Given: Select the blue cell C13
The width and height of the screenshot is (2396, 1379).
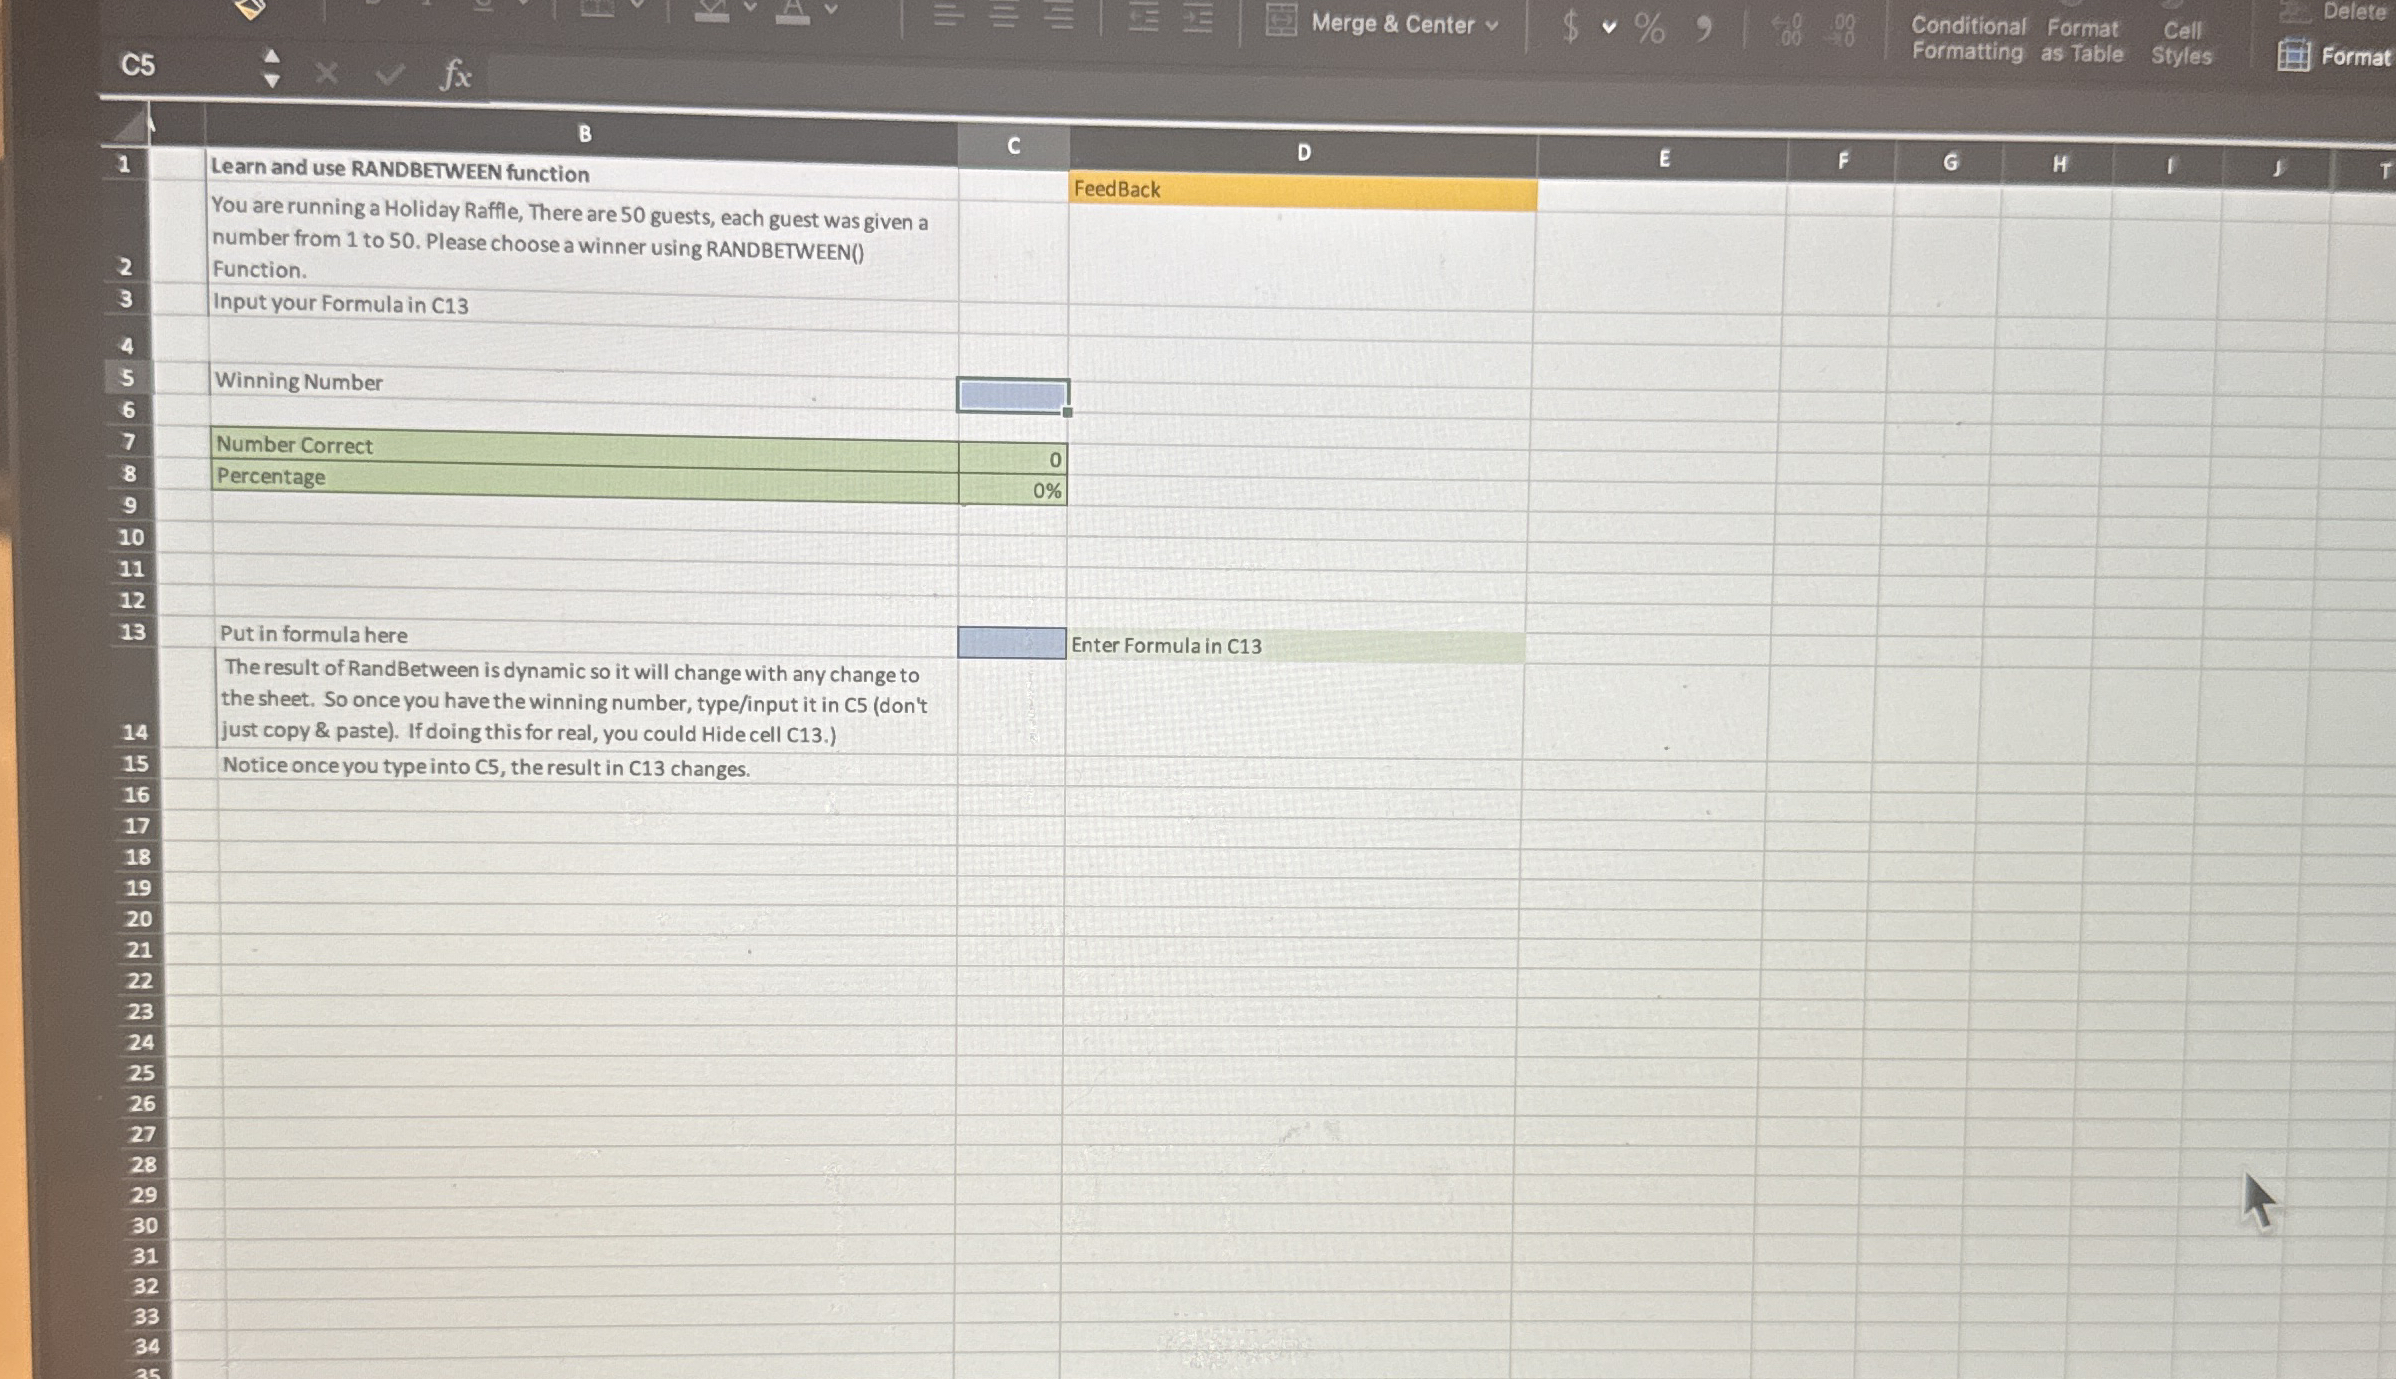Looking at the screenshot, I should (1011, 643).
